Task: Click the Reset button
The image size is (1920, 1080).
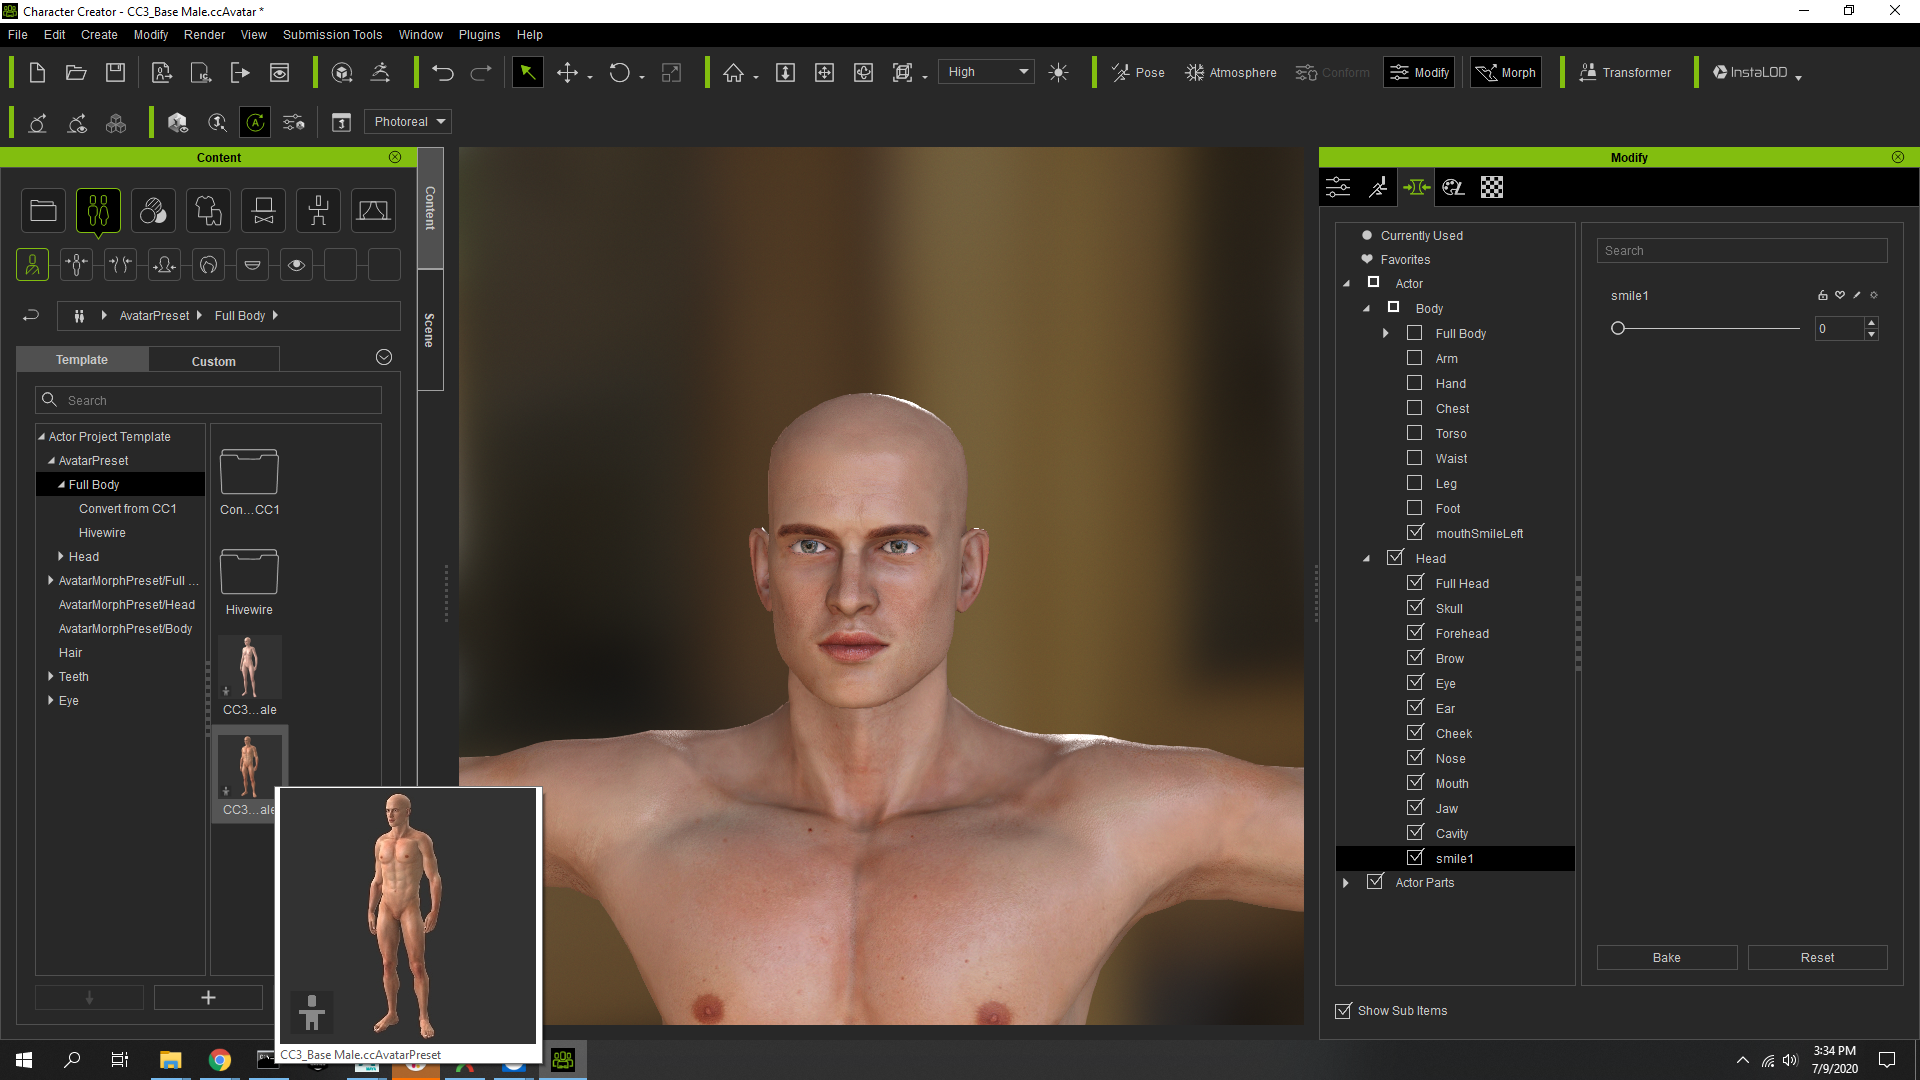Action: point(1817,957)
